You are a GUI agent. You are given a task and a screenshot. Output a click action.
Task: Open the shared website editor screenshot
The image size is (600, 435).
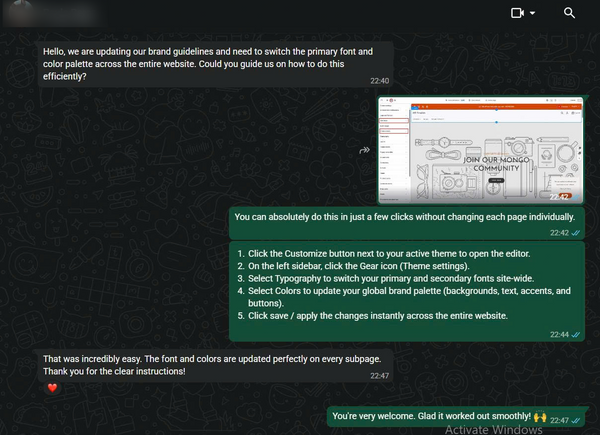[x=481, y=150]
